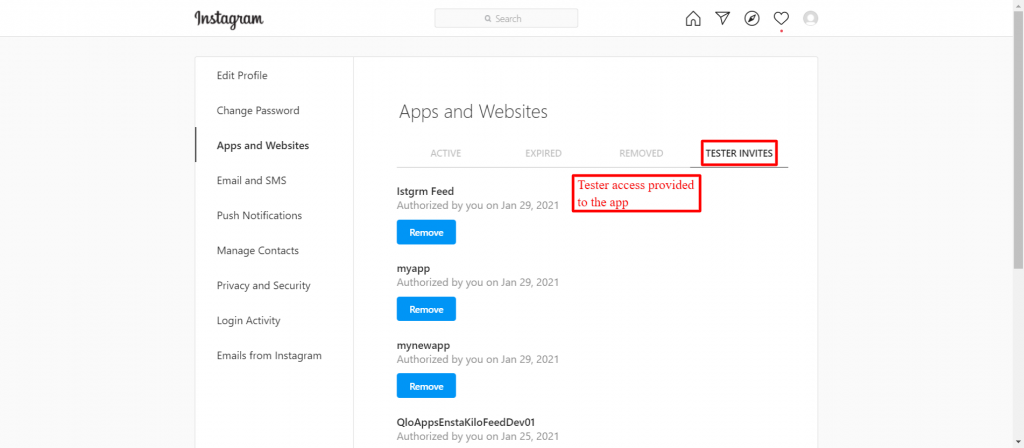
Task: Remove the Istgrm Feed app
Action: pyautogui.click(x=426, y=232)
